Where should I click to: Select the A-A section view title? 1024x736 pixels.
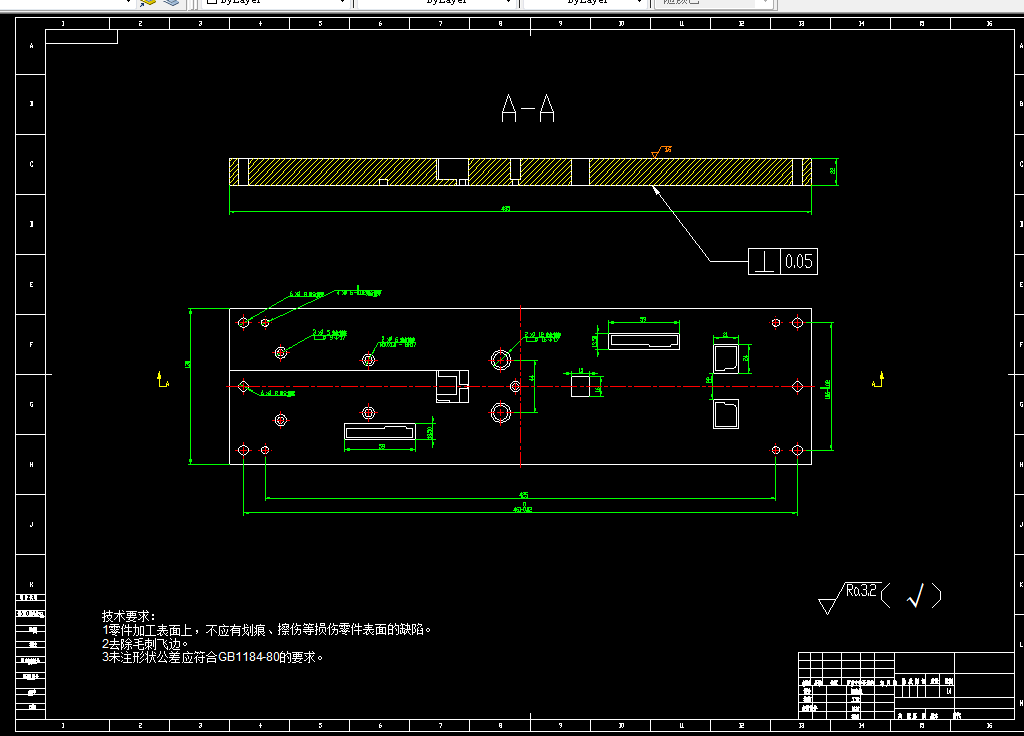pyautogui.click(x=528, y=108)
